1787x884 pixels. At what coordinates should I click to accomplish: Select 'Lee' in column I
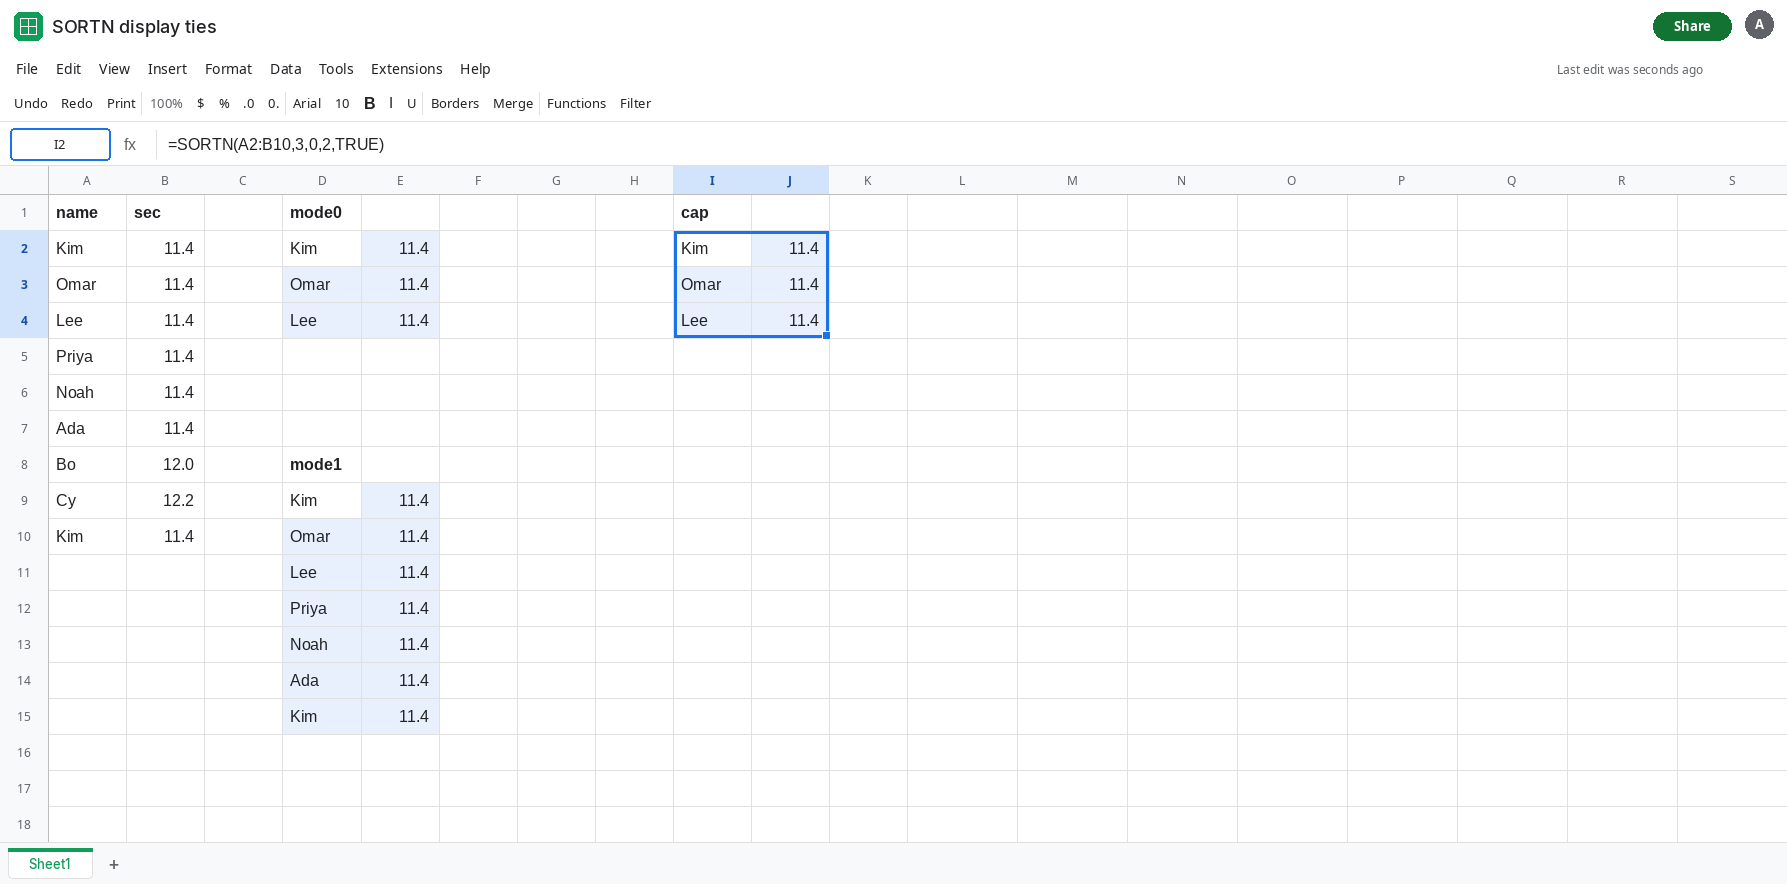[x=712, y=321]
